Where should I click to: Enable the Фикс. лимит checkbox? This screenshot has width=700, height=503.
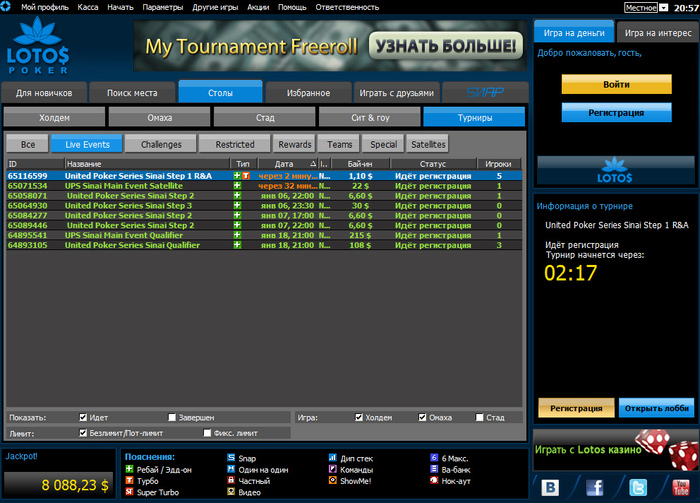pos(207,433)
